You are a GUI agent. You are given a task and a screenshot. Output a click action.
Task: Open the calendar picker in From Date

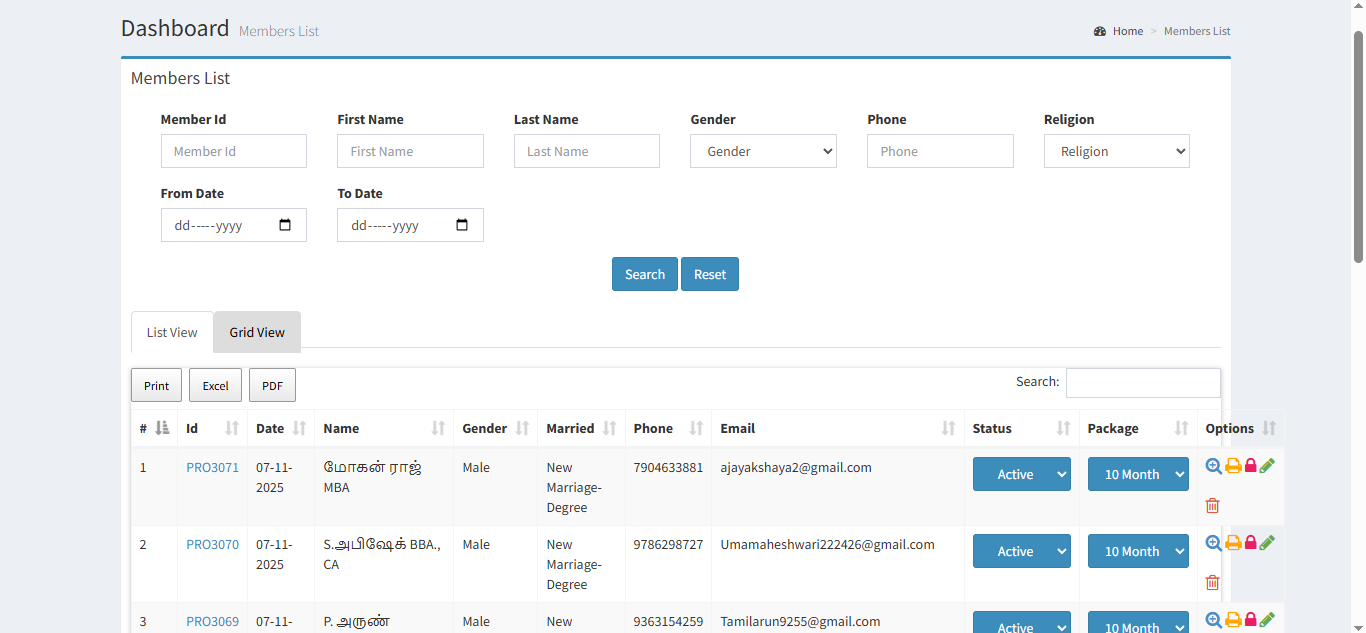click(x=285, y=225)
